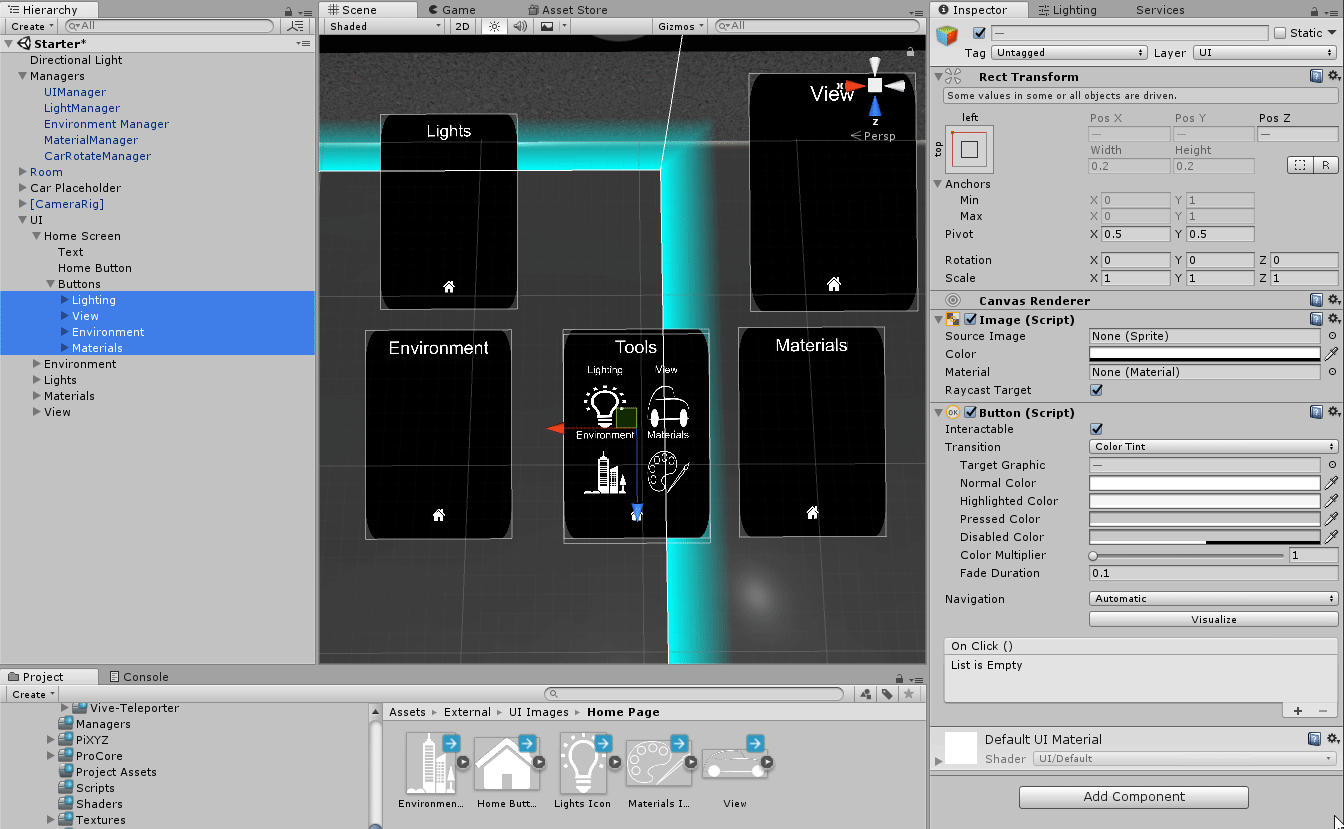Expand the Room hierarchy item
This screenshot has height=829, width=1344.
click(x=22, y=172)
